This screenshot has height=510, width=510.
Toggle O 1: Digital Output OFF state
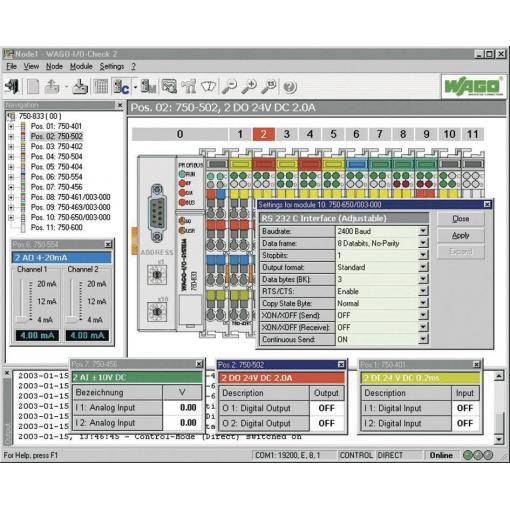(326, 408)
